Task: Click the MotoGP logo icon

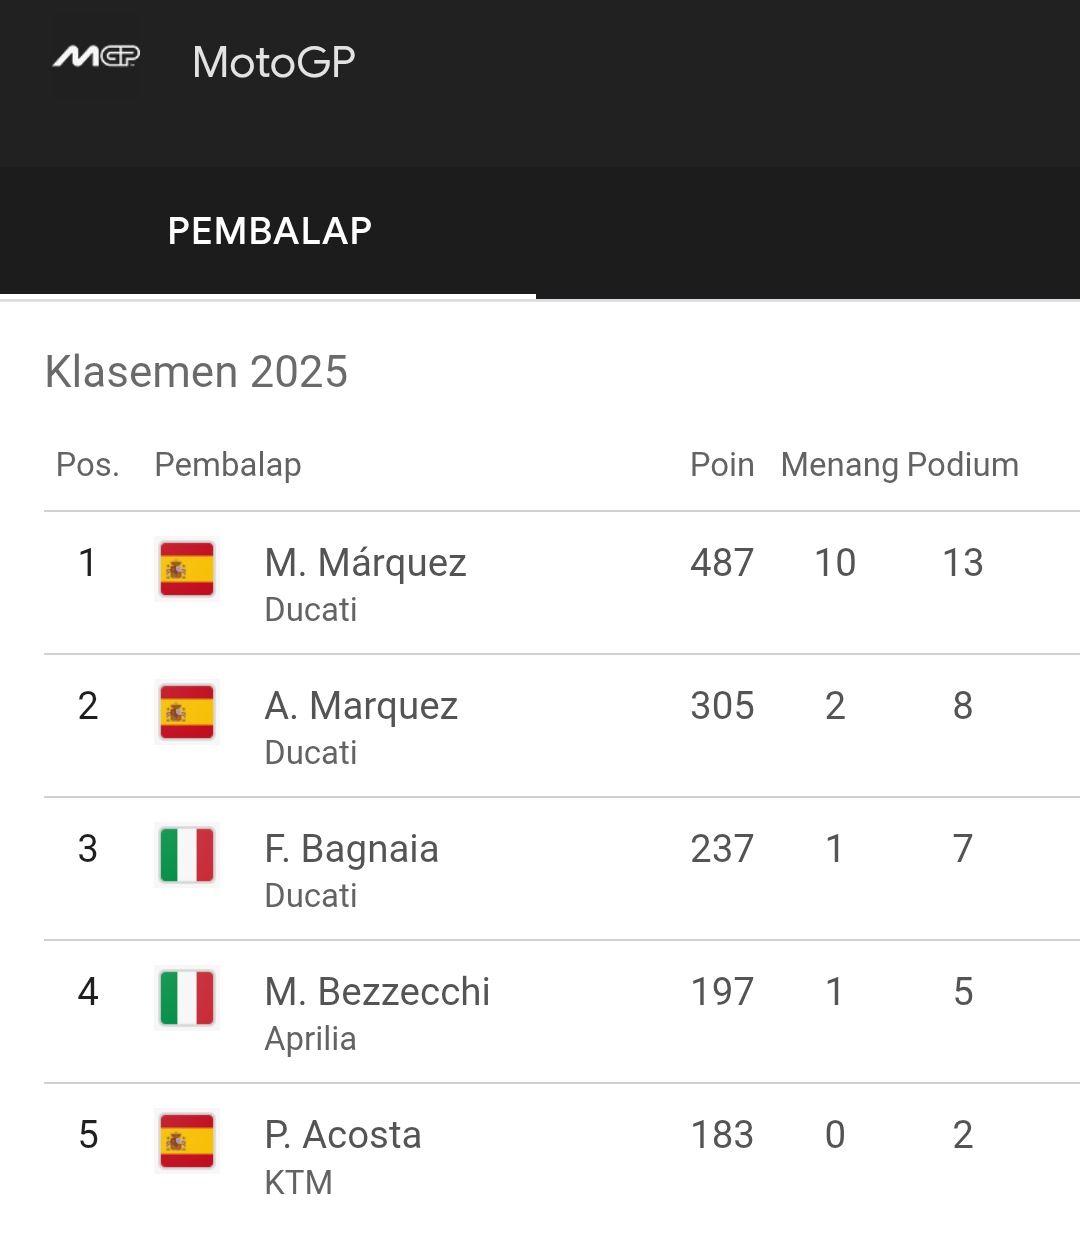Action: [x=96, y=58]
